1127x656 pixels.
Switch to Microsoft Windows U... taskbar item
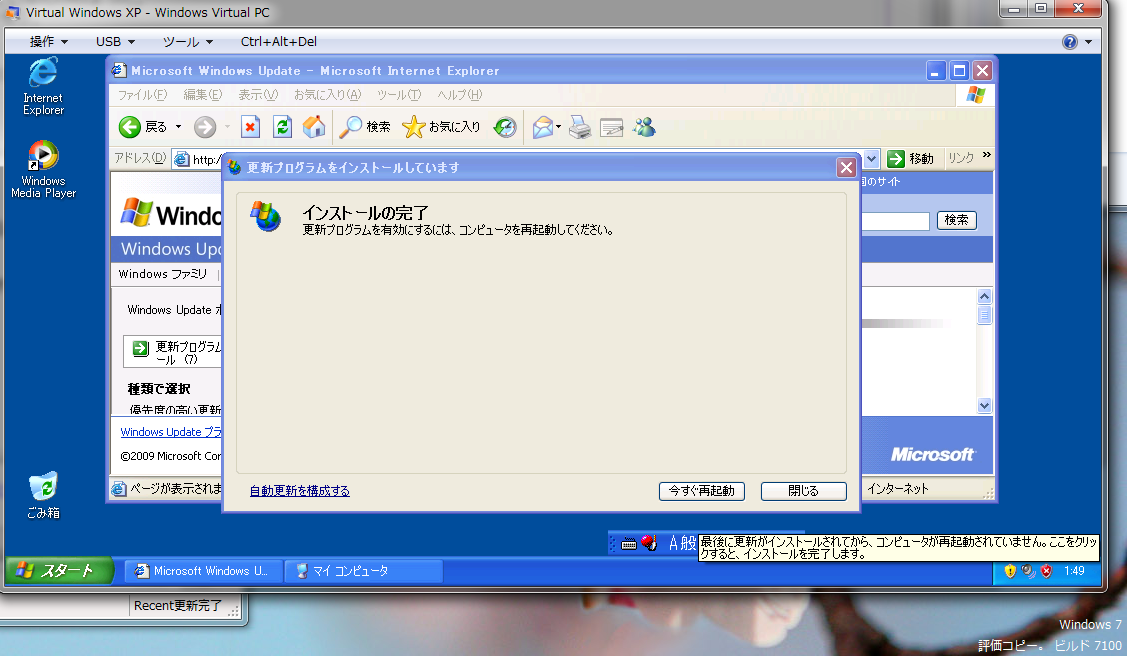coord(202,571)
